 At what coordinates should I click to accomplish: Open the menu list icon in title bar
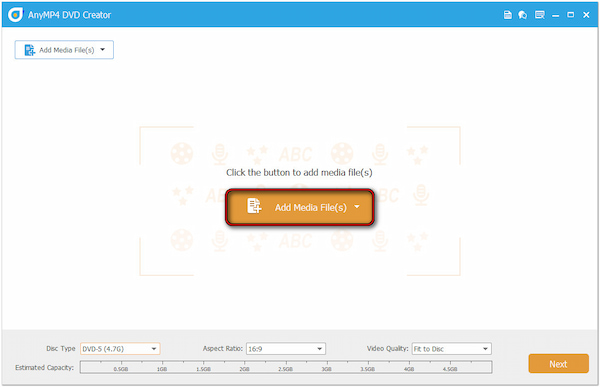(x=540, y=15)
